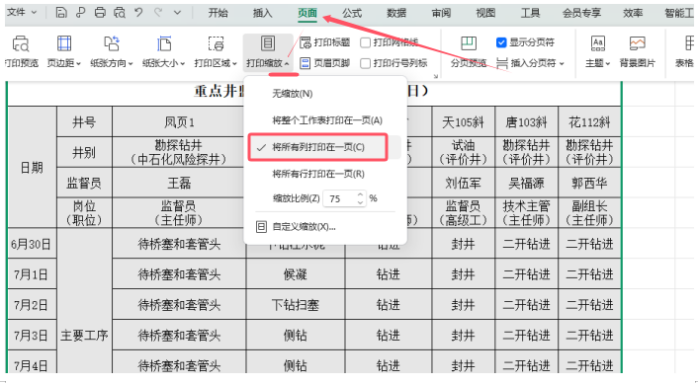The height and width of the screenshot is (384, 698).
Task: Open 页眉页脚 header footer icon
Action: point(305,63)
